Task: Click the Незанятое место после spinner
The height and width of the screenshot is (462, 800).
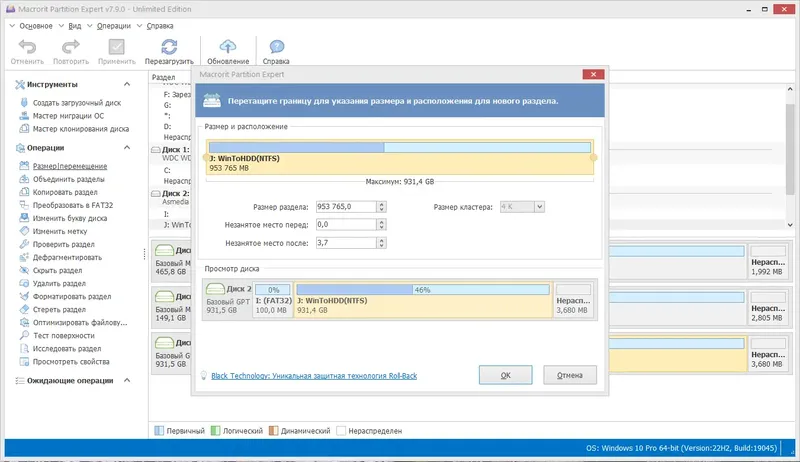Action: (381, 243)
